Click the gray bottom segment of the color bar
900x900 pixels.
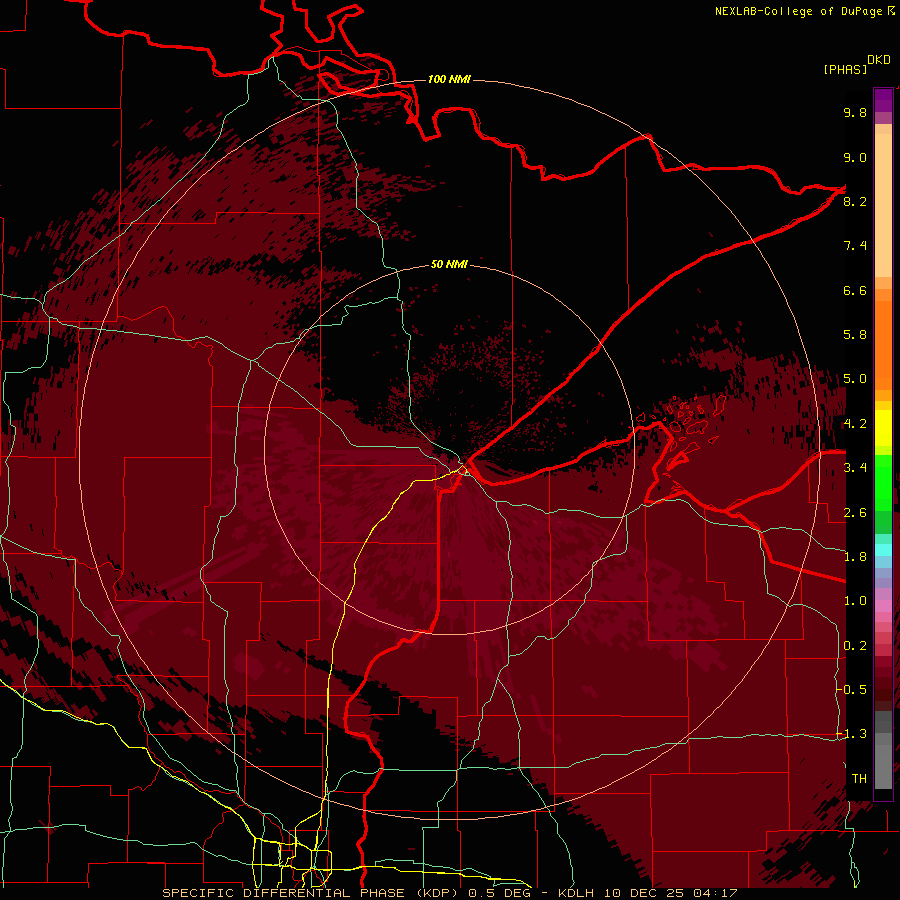pyautogui.click(x=883, y=761)
